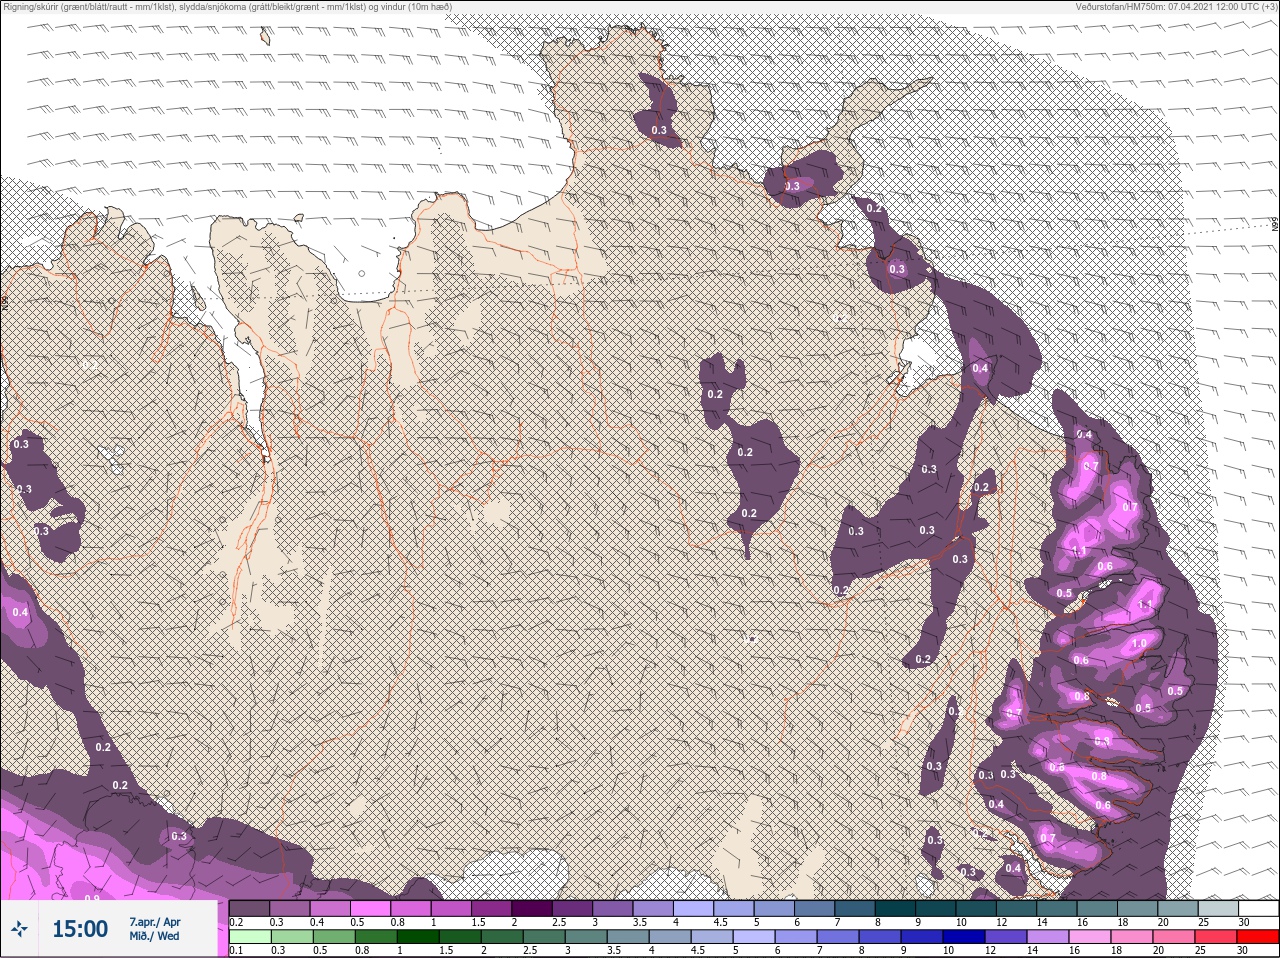Screen dimensions: 1280x958
Task: Select the 'Mið./ Wed' weekday text
Action: [154, 936]
